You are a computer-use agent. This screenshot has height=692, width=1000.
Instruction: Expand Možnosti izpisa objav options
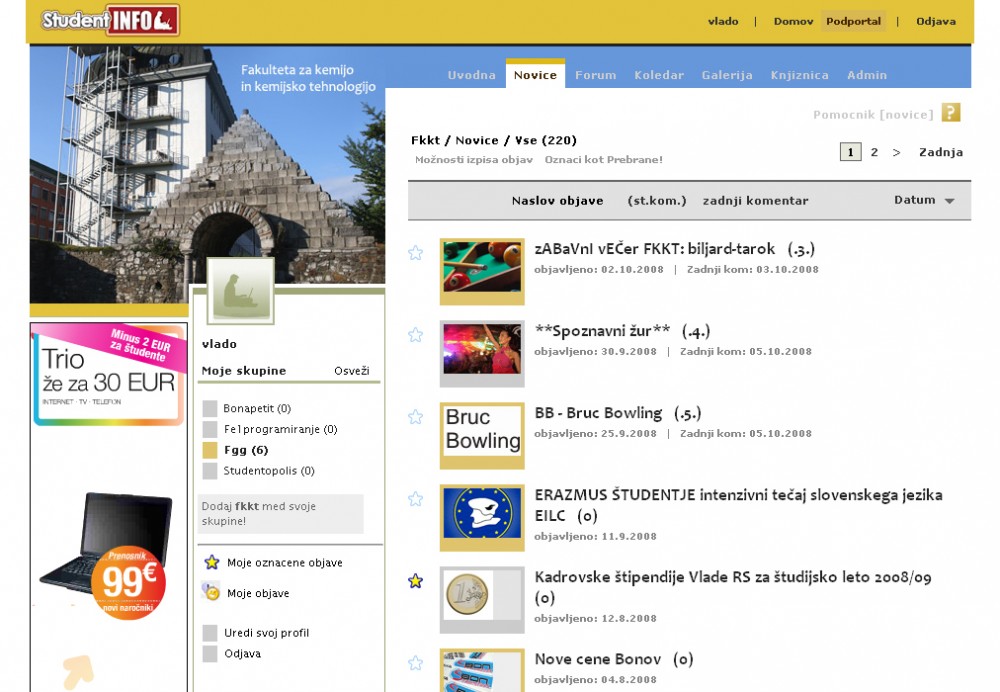[x=474, y=160]
